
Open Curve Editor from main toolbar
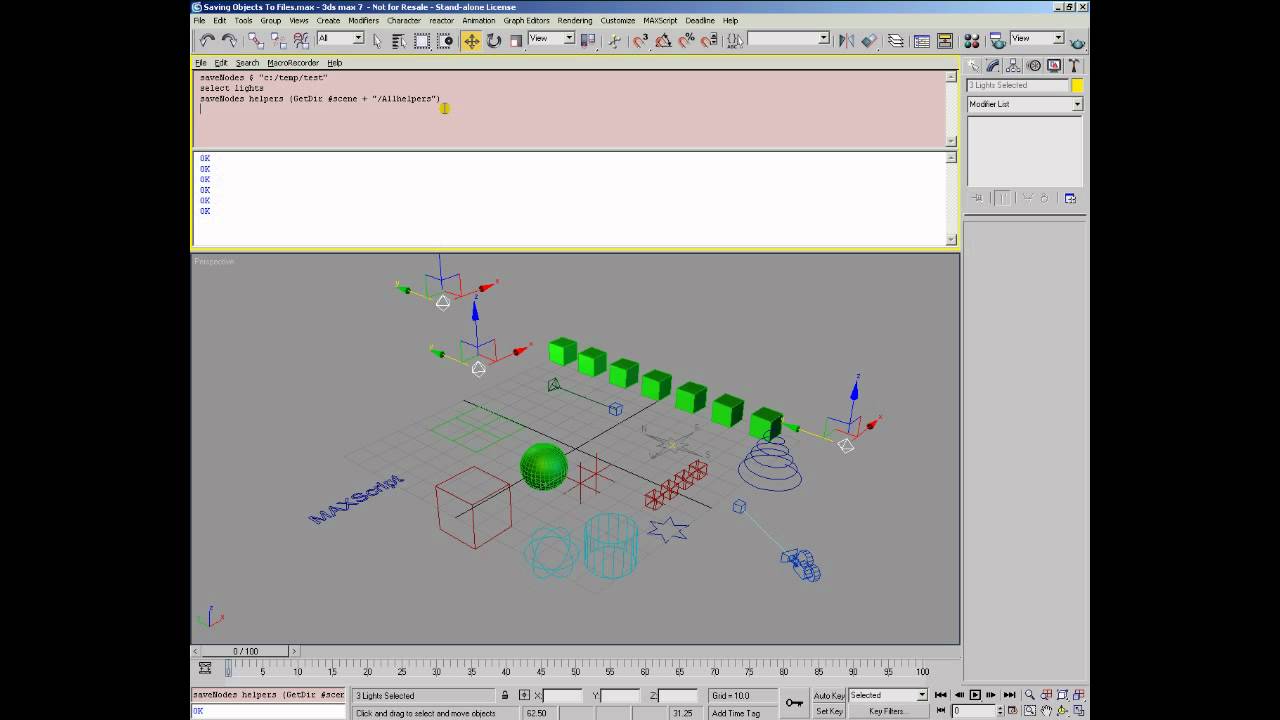(x=922, y=41)
